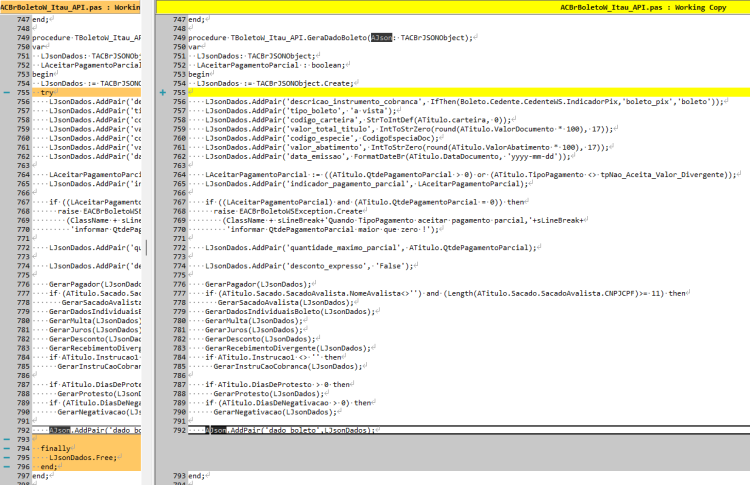Select the left pane title ACBrBoletoW_Itau_API.pas

tap(70, 7)
